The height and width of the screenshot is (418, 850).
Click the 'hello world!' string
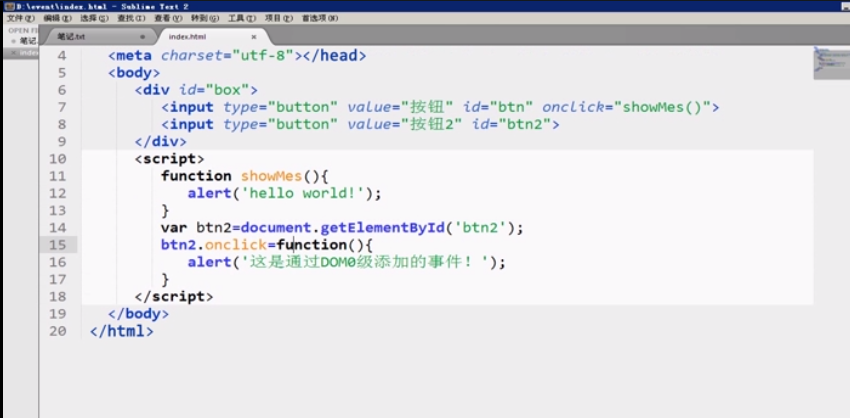[x=302, y=194]
